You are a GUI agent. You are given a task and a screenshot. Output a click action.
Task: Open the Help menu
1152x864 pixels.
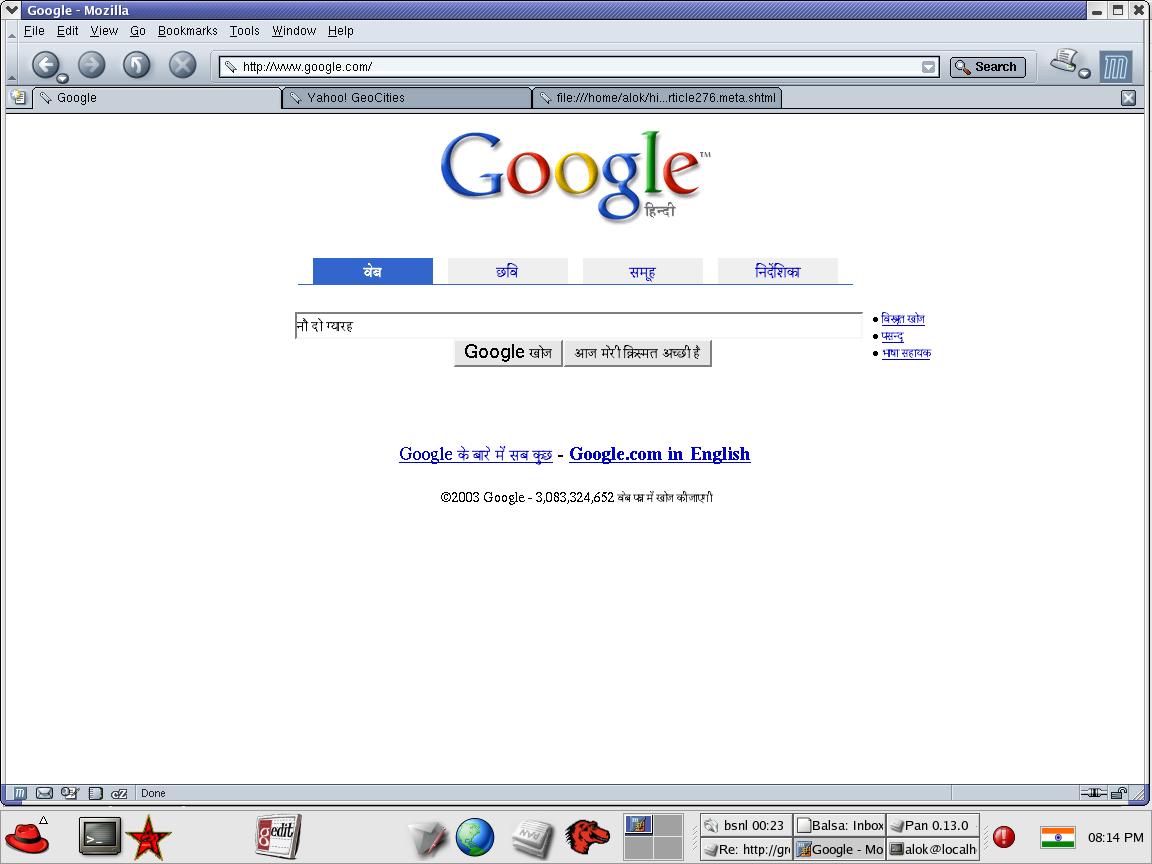(x=340, y=31)
